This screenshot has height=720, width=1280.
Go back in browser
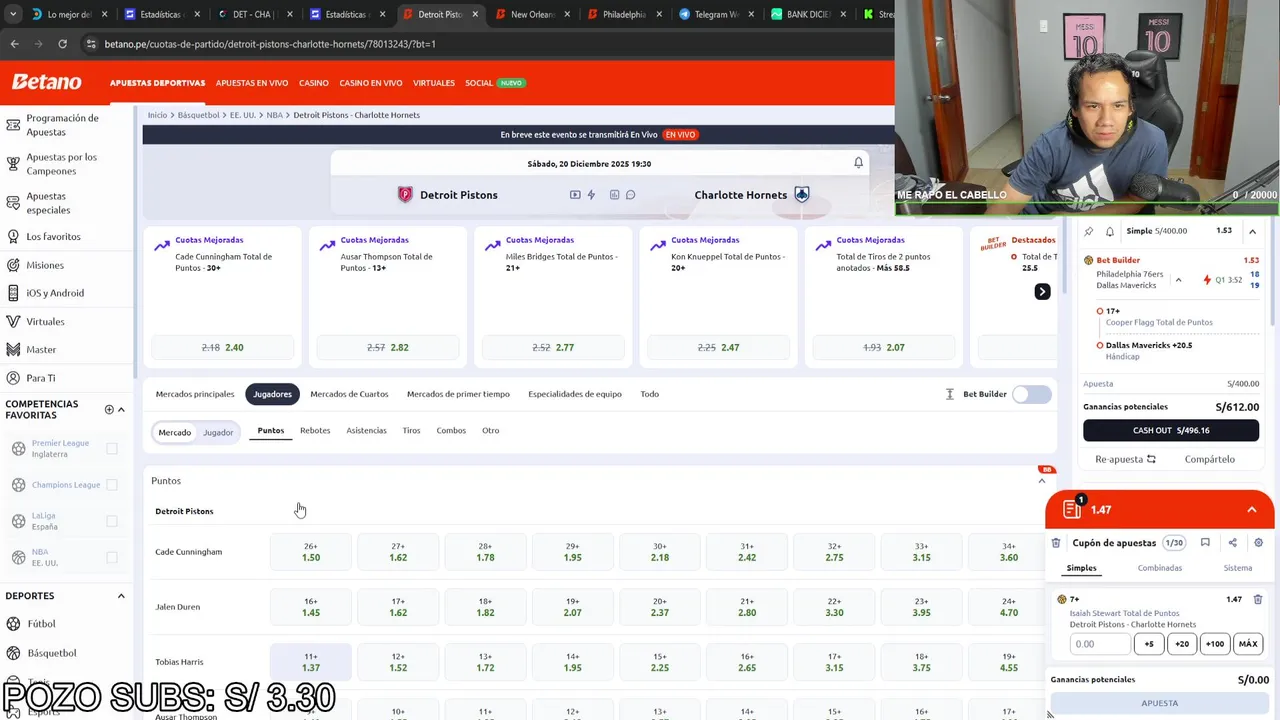click(14, 44)
